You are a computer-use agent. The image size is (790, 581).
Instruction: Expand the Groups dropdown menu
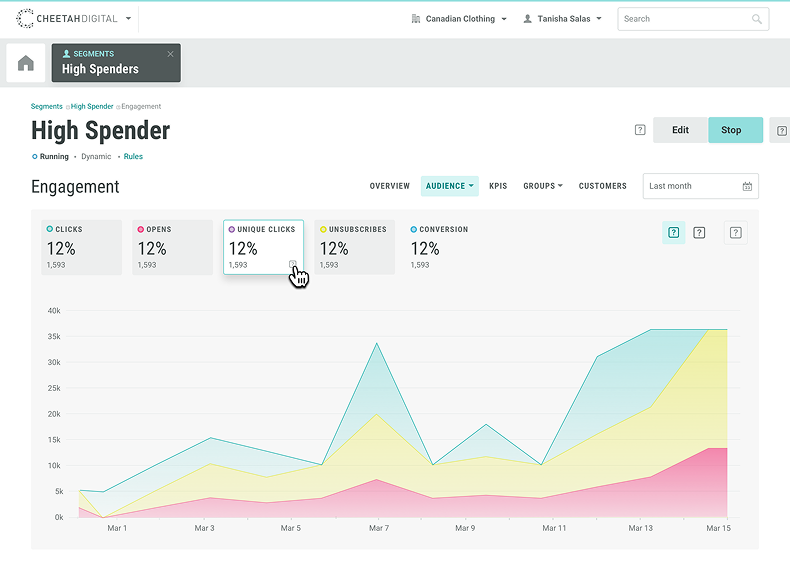click(543, 186)
